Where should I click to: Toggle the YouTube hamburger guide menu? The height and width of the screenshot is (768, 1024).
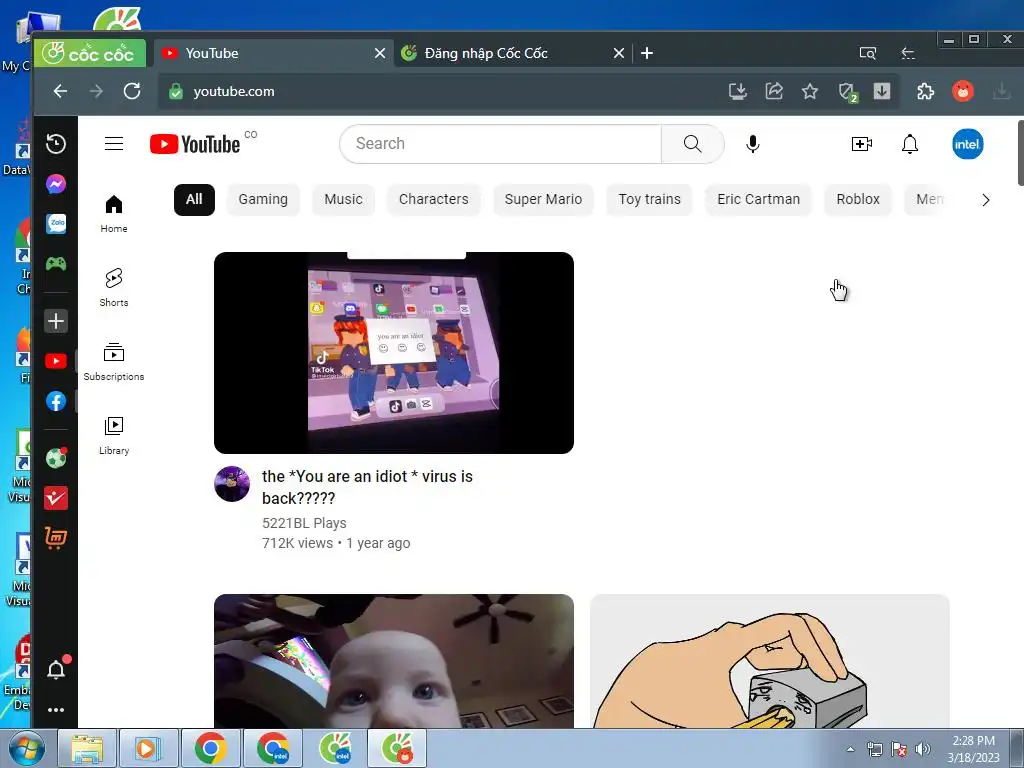[x=114, y=144]
